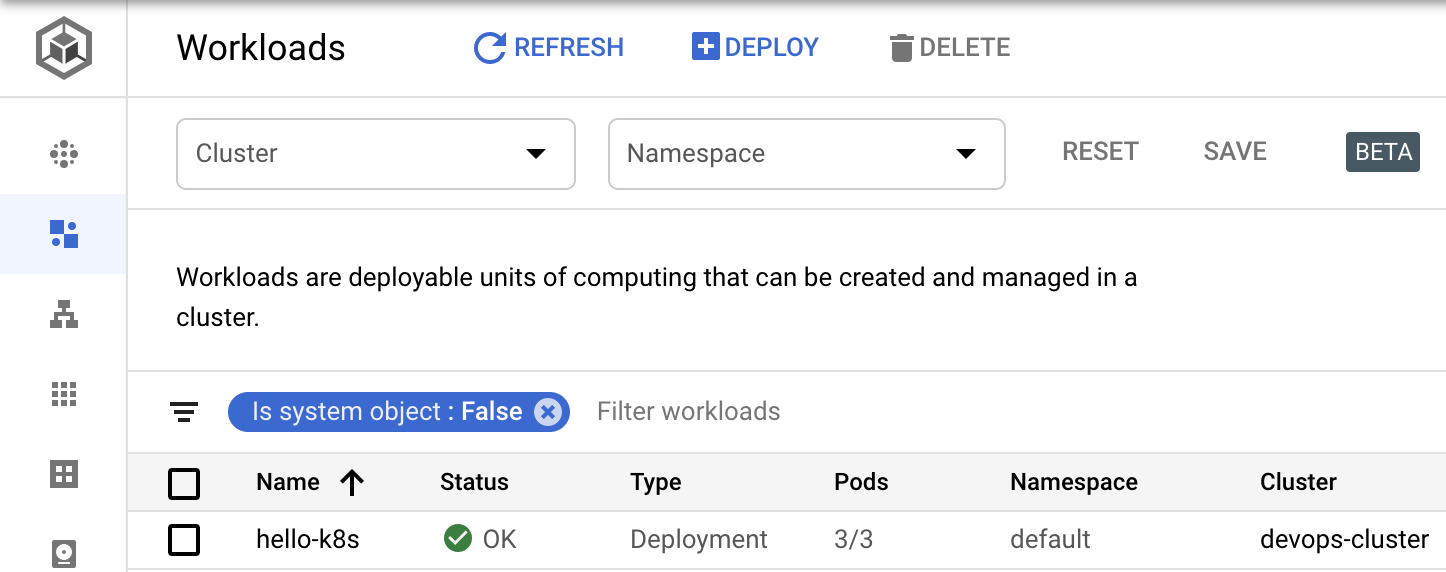
Task: Expand the Namespace dropdown
Action: pyautogui.click(x=806, y=154)
